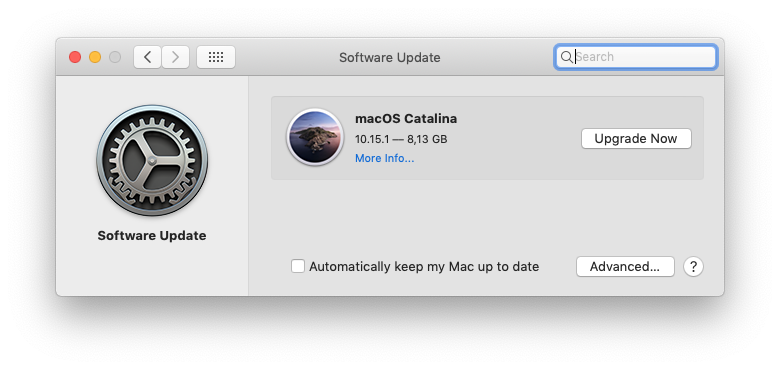
Task: Click the large Software Update gear icon
Action: pos(152,161)
